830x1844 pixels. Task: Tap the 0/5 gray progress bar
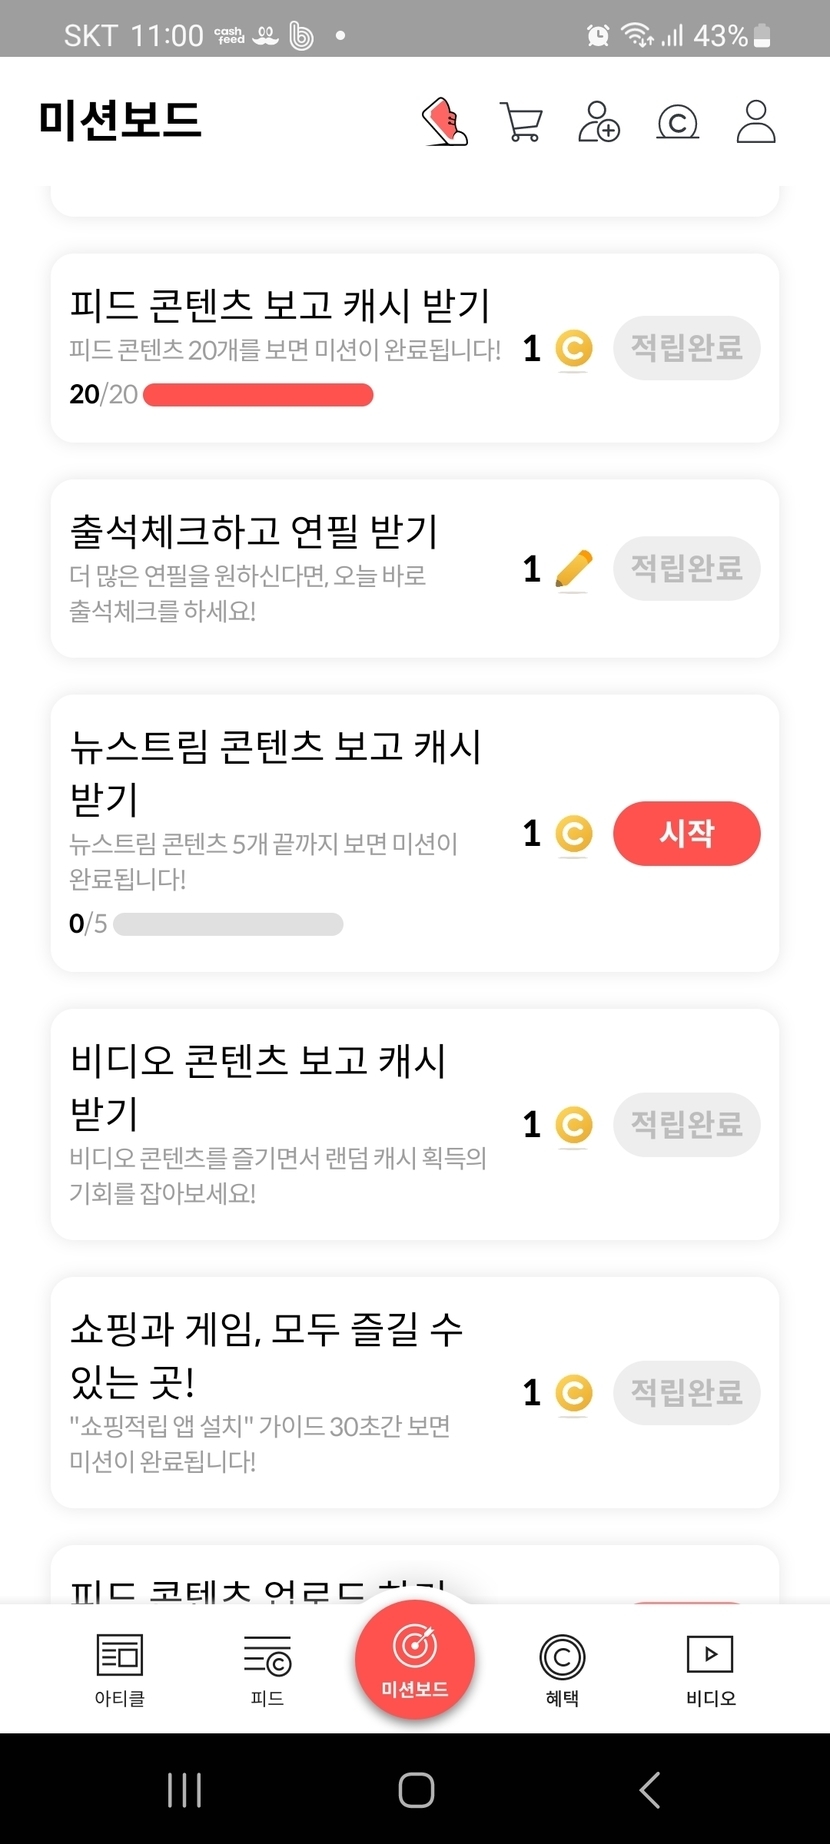(x=228, y=924)
